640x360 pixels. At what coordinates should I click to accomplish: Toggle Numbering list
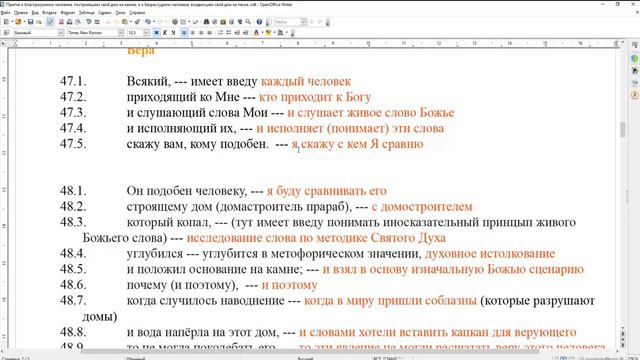click(220, 33)
